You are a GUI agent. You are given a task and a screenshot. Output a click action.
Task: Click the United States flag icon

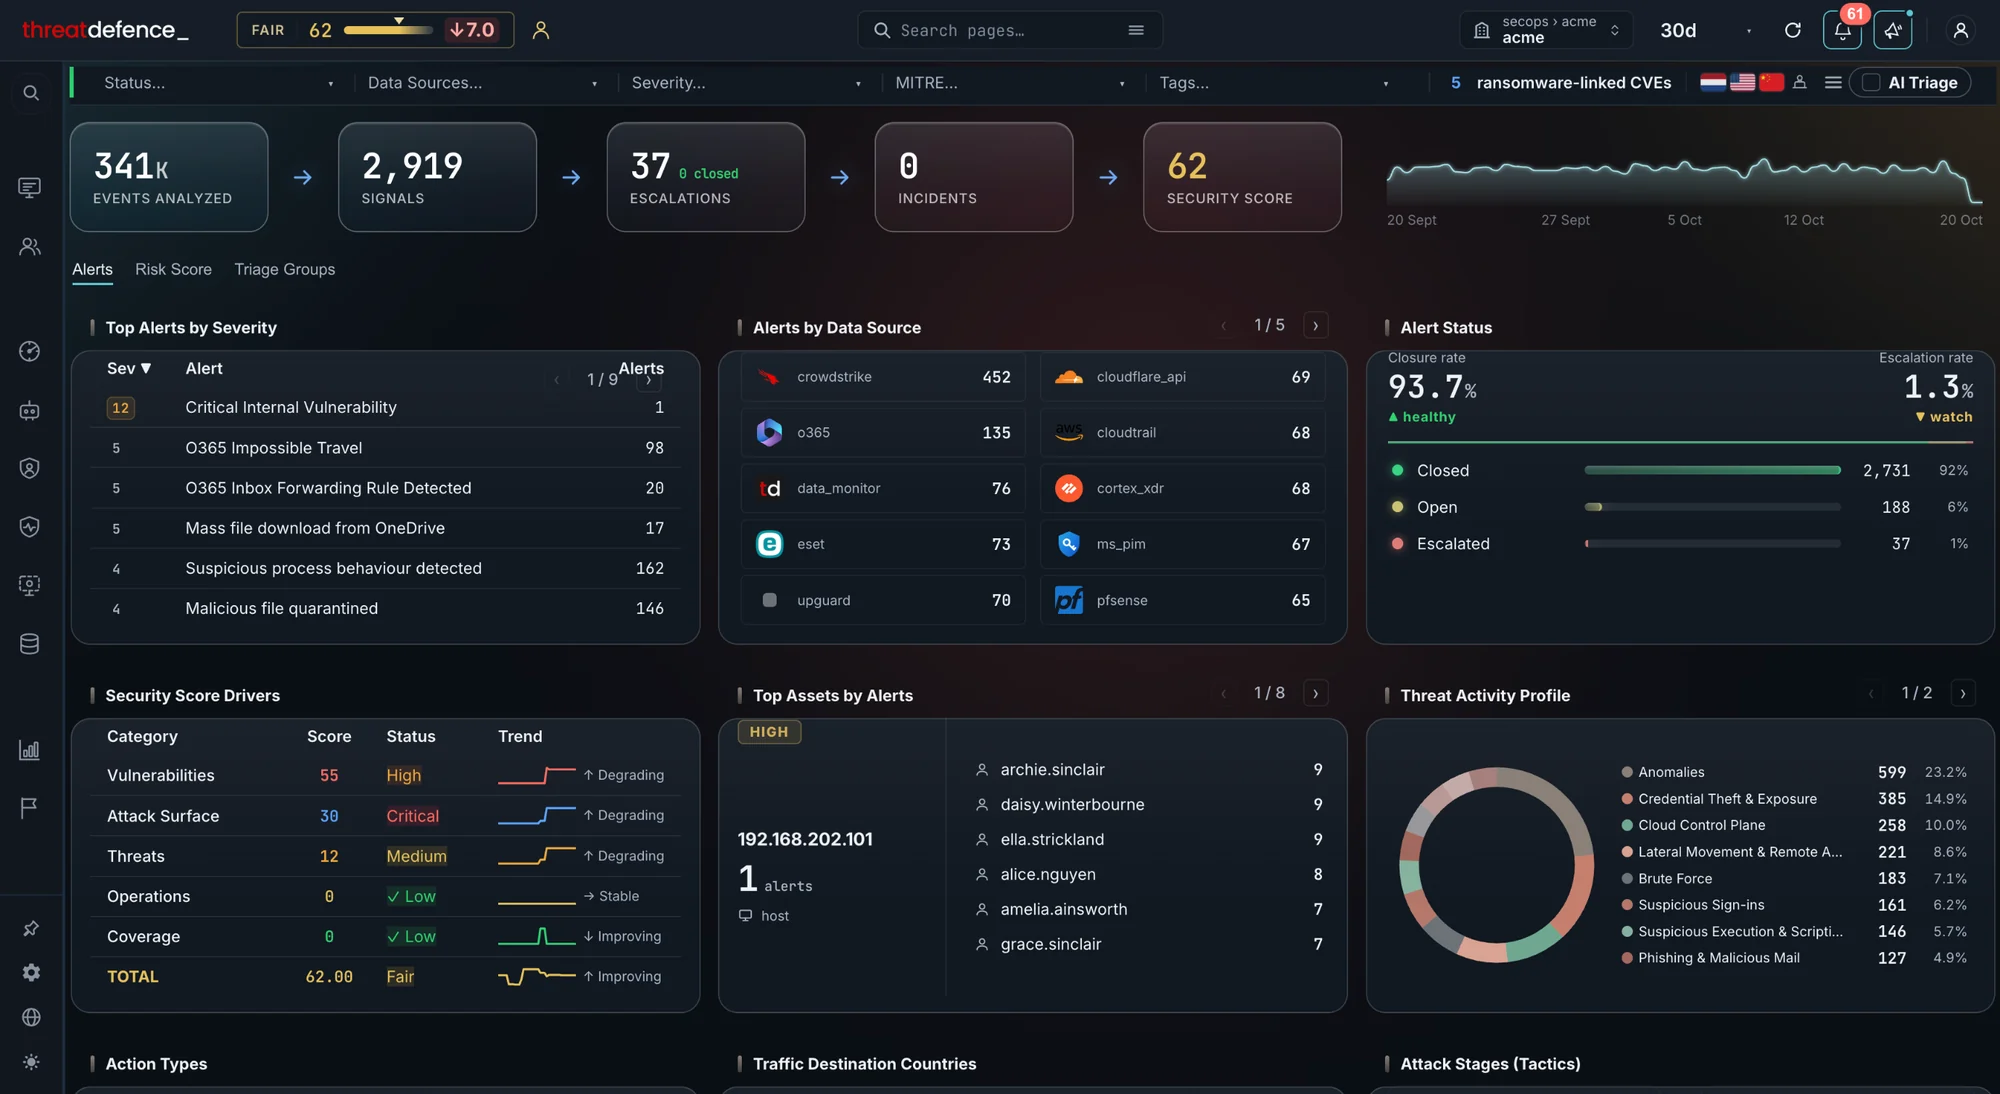click(x=1742, y=82)
